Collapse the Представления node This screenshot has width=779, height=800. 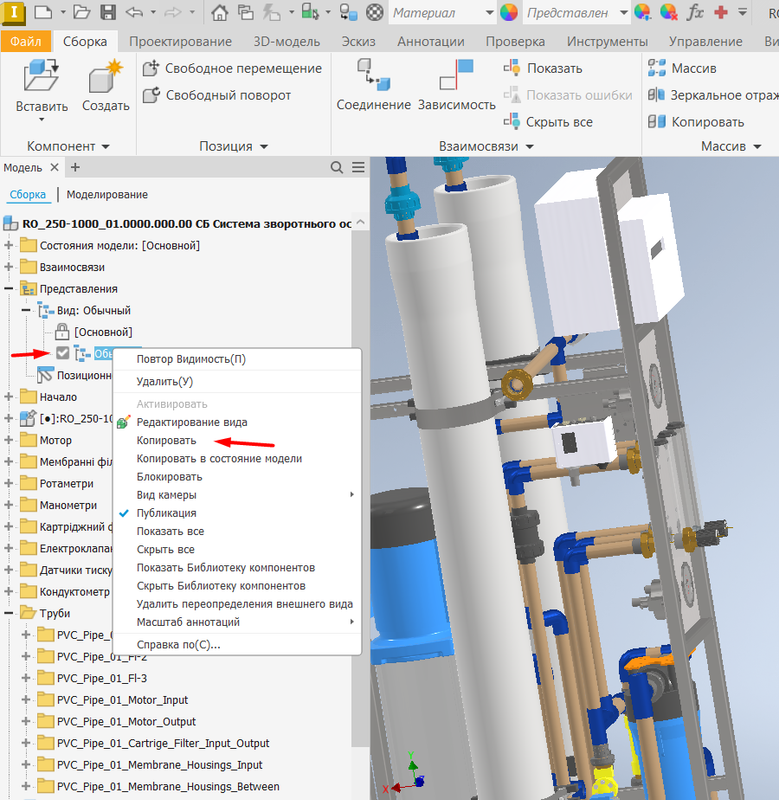pos(8,289)
